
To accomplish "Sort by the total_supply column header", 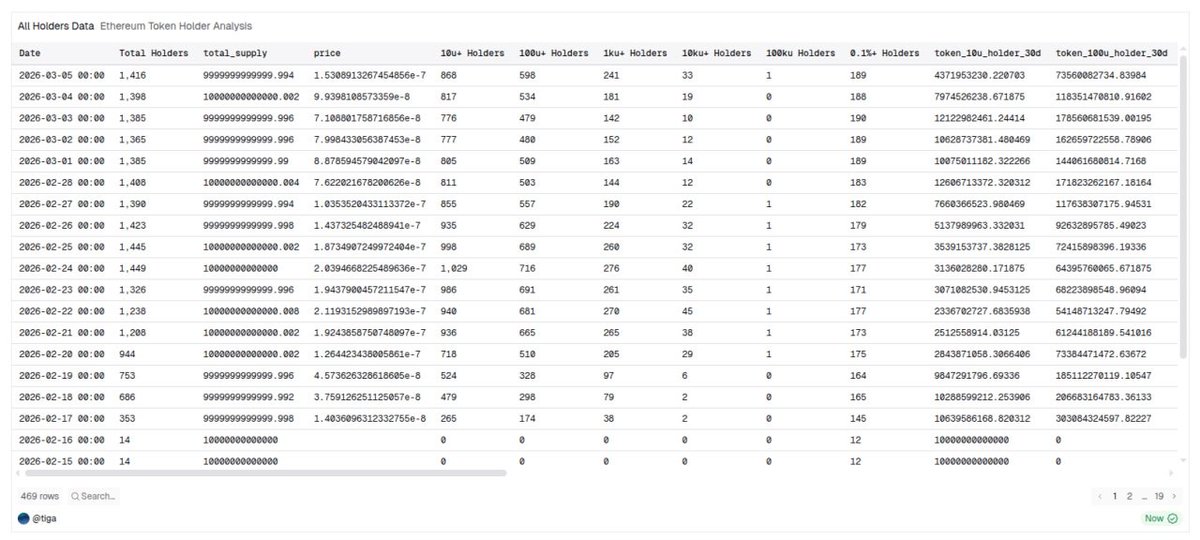I will click(235, 53).
